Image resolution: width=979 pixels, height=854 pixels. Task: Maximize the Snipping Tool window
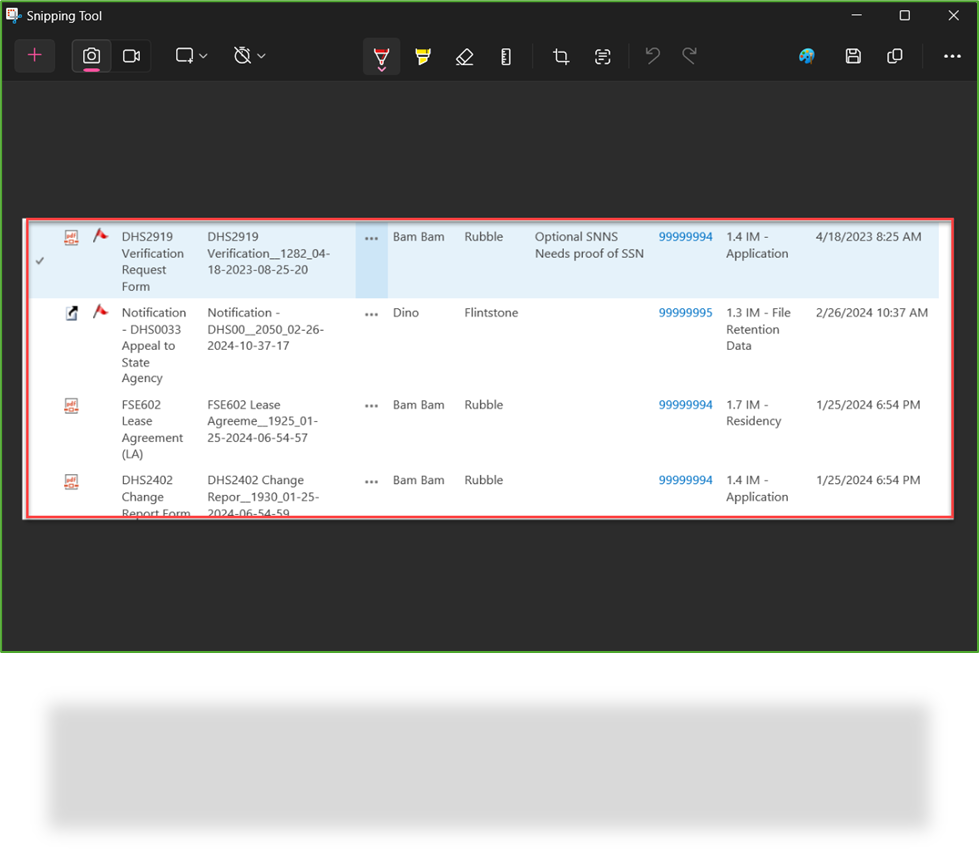(x=904, y=15)
